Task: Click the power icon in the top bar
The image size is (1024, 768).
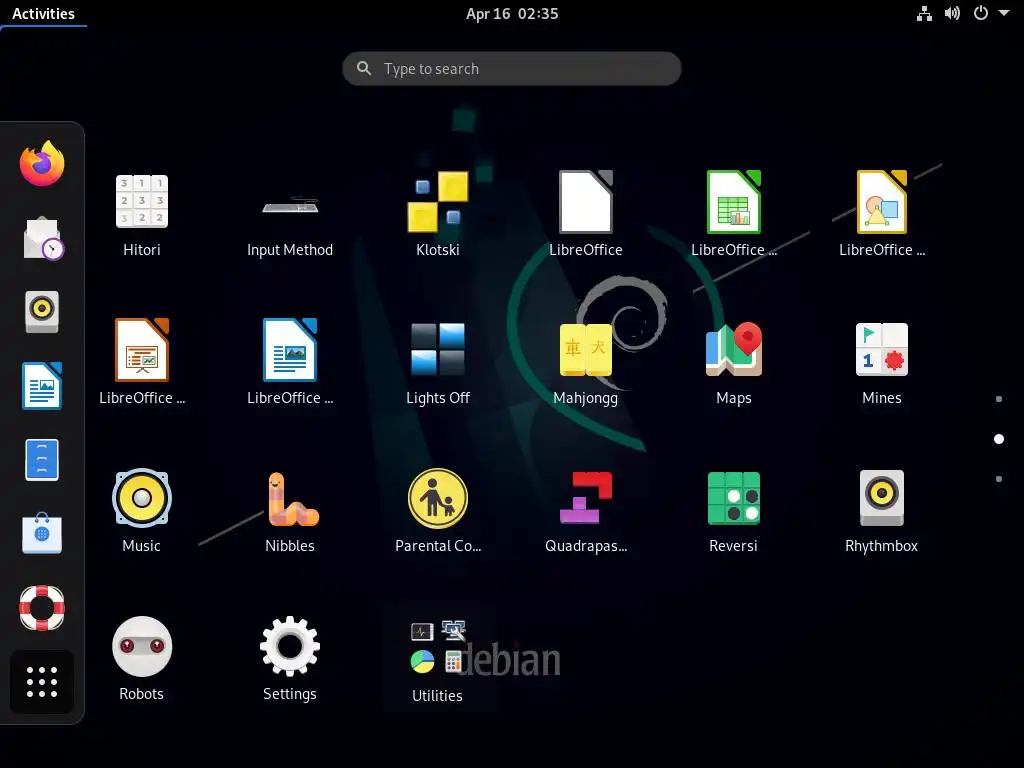Action: tap(981, 13)
